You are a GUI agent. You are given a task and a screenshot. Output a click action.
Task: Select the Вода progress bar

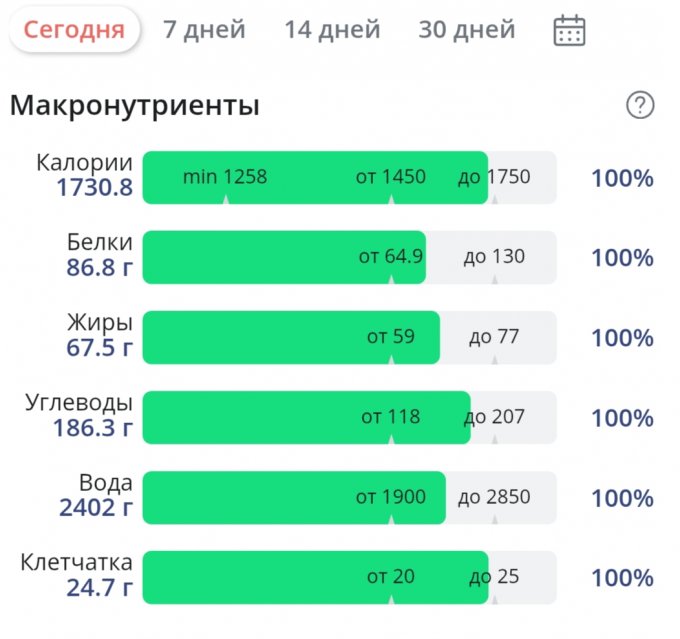(x=349, y=497)
